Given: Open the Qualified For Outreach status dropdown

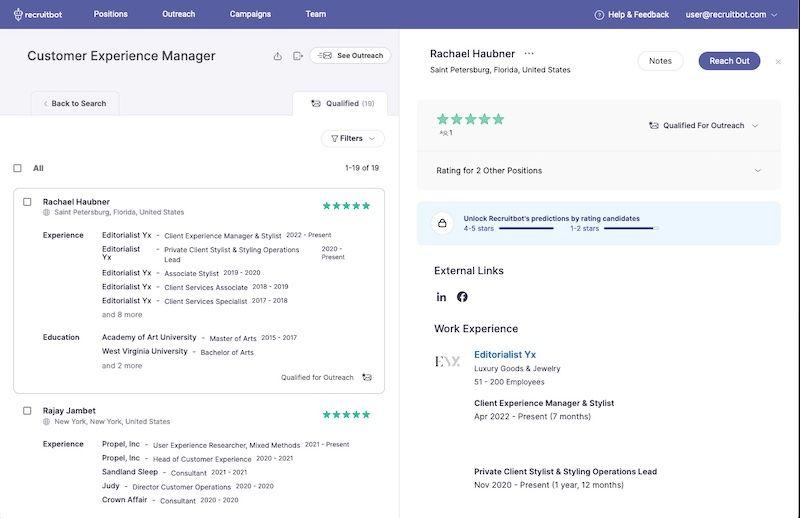Looking at the screenshot, I should (704, 126).
